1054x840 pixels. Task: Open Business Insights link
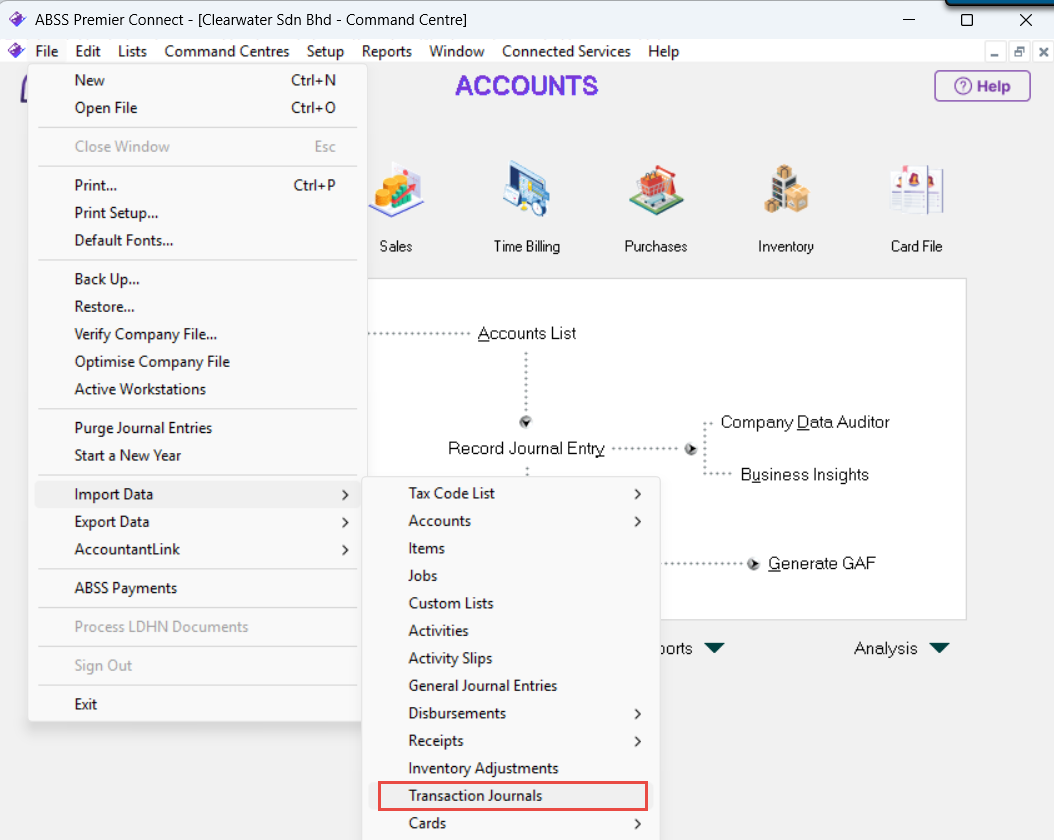click(x=804, y=475)
